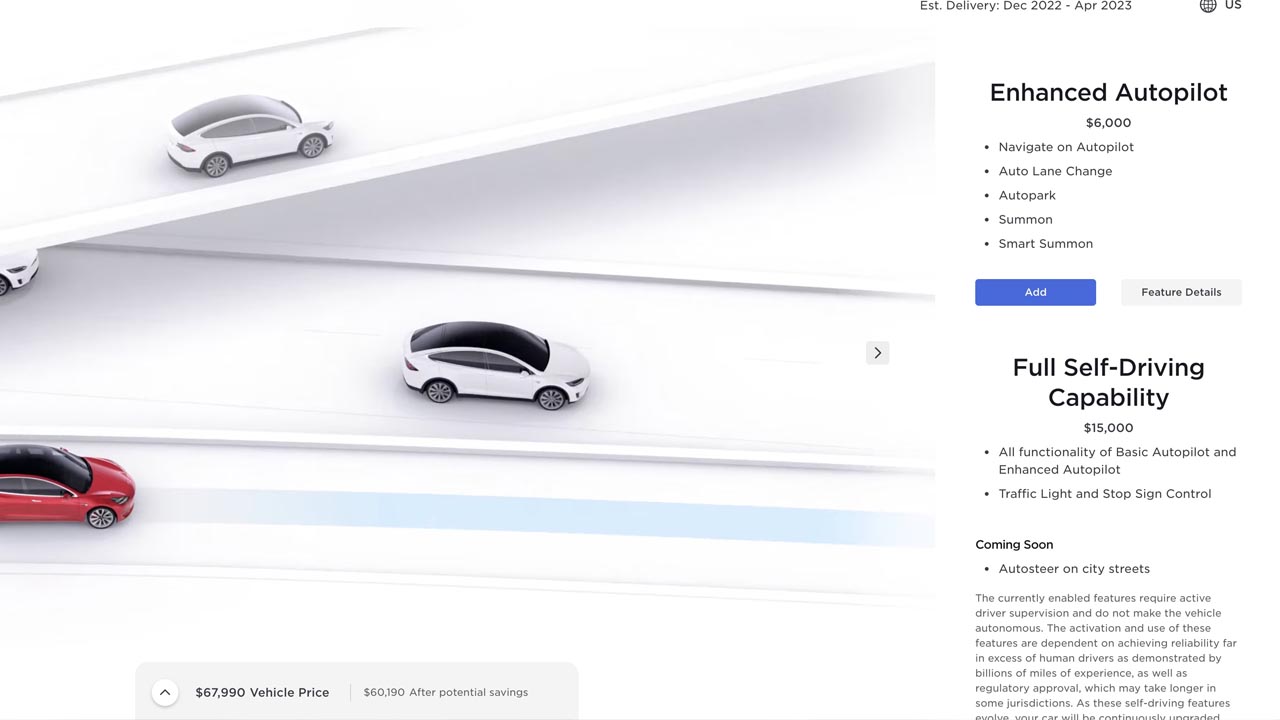Image resolution: width=1280 pixels, height=720 pixels.
Task: Select the US region label
Action: pyautogui.click(x=1233, y=5)
